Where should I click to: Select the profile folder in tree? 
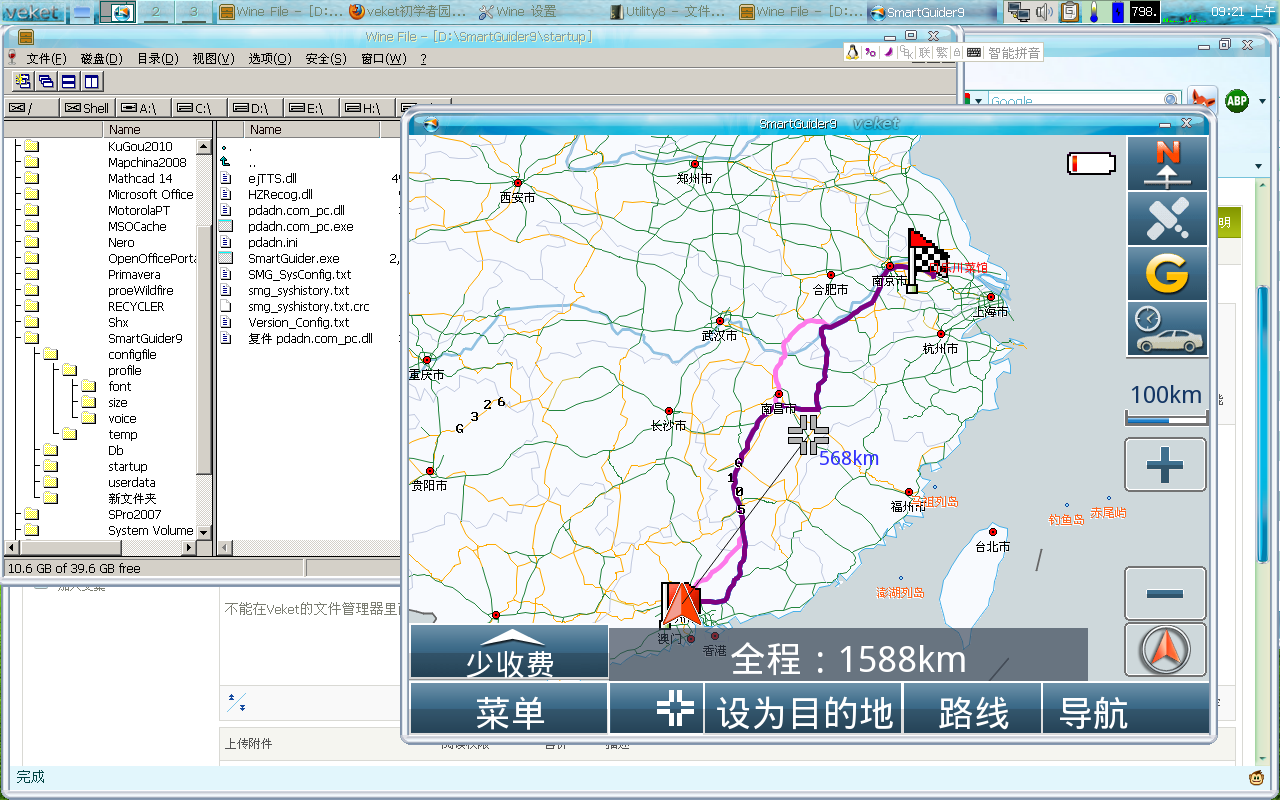125,370
